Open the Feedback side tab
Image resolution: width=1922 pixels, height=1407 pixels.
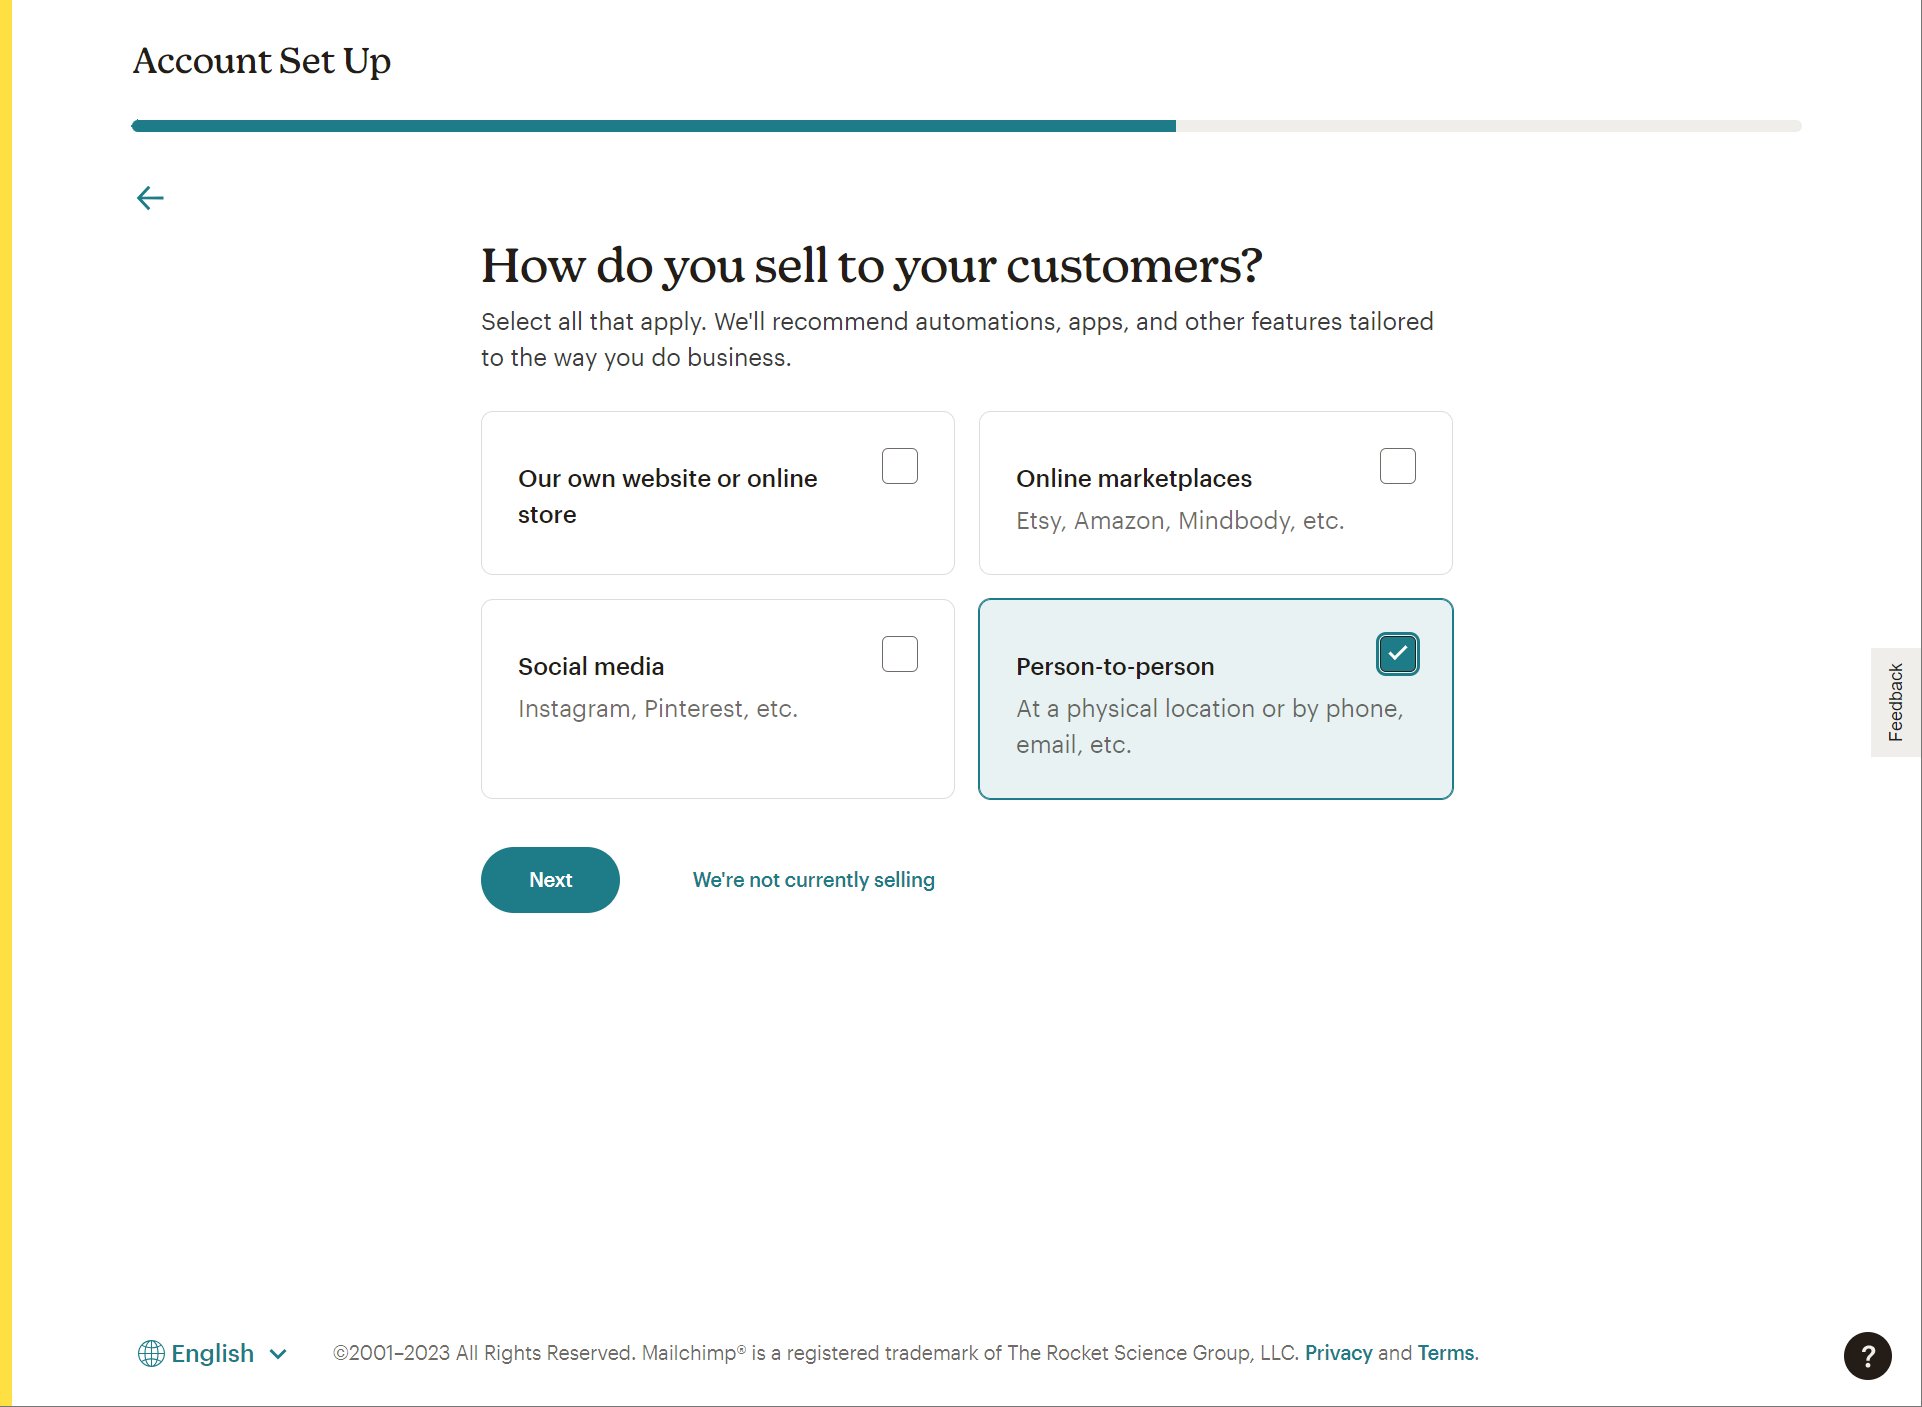(x=1895, y=702)
